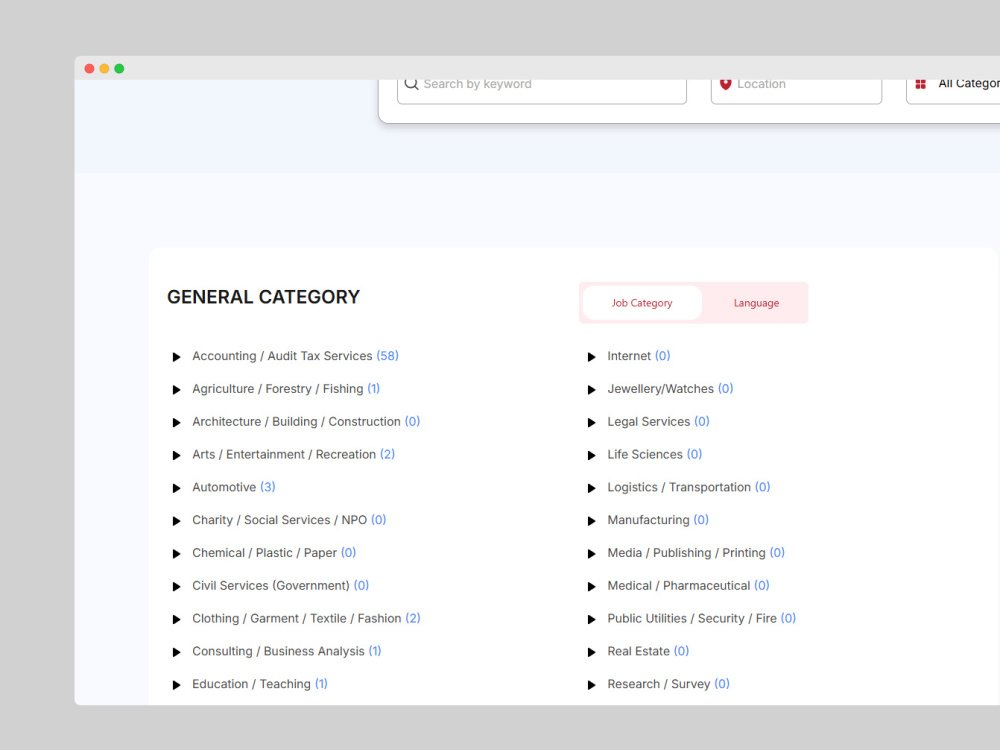Switch to the Language tab
The width and height of the screenshot is (1000, 750).
pyautogui.click(x=756, y=303)
